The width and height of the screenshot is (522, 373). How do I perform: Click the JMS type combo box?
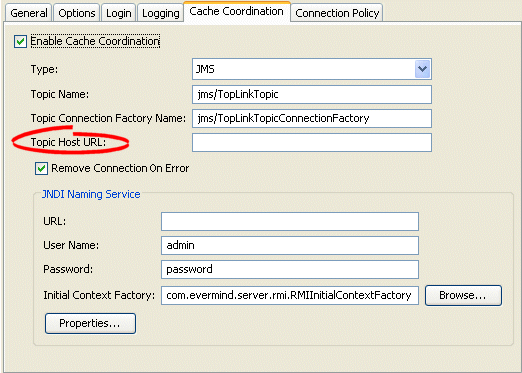[x=312, y=69]
